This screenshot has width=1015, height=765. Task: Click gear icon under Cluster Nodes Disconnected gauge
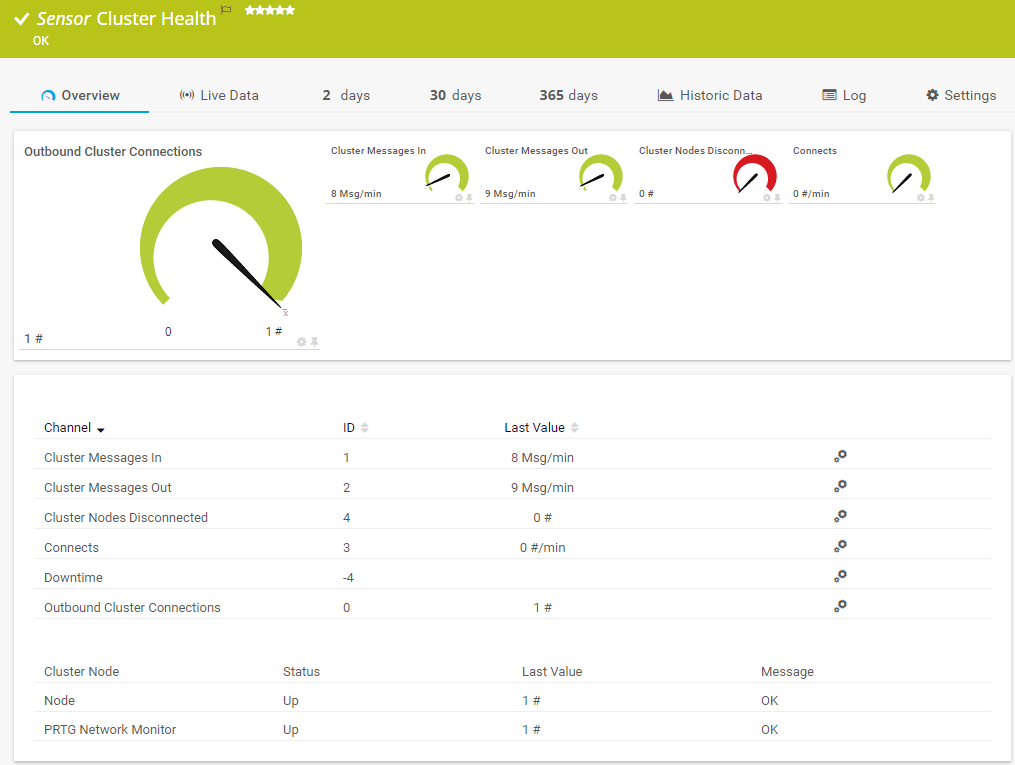[x=767, y=198]
